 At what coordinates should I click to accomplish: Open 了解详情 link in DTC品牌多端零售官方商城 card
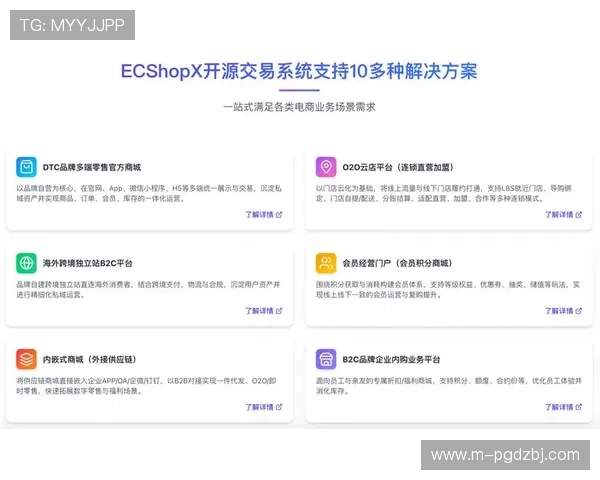point(264,215)
